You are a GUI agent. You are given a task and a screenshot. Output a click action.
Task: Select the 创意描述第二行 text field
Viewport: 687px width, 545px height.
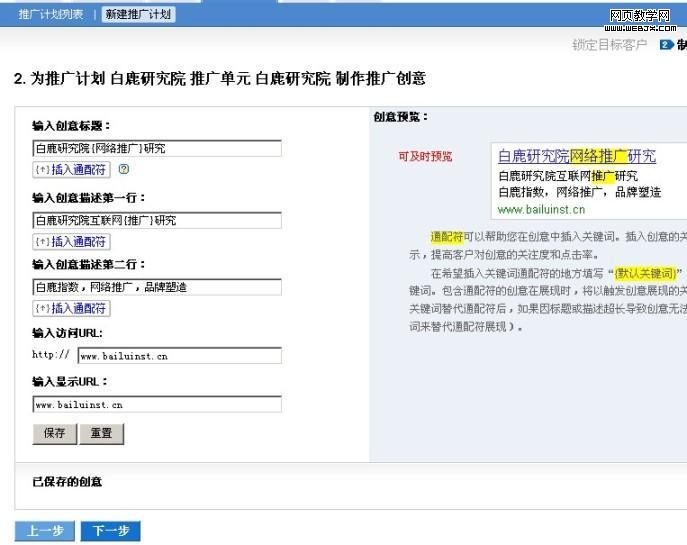click(156, 286)
